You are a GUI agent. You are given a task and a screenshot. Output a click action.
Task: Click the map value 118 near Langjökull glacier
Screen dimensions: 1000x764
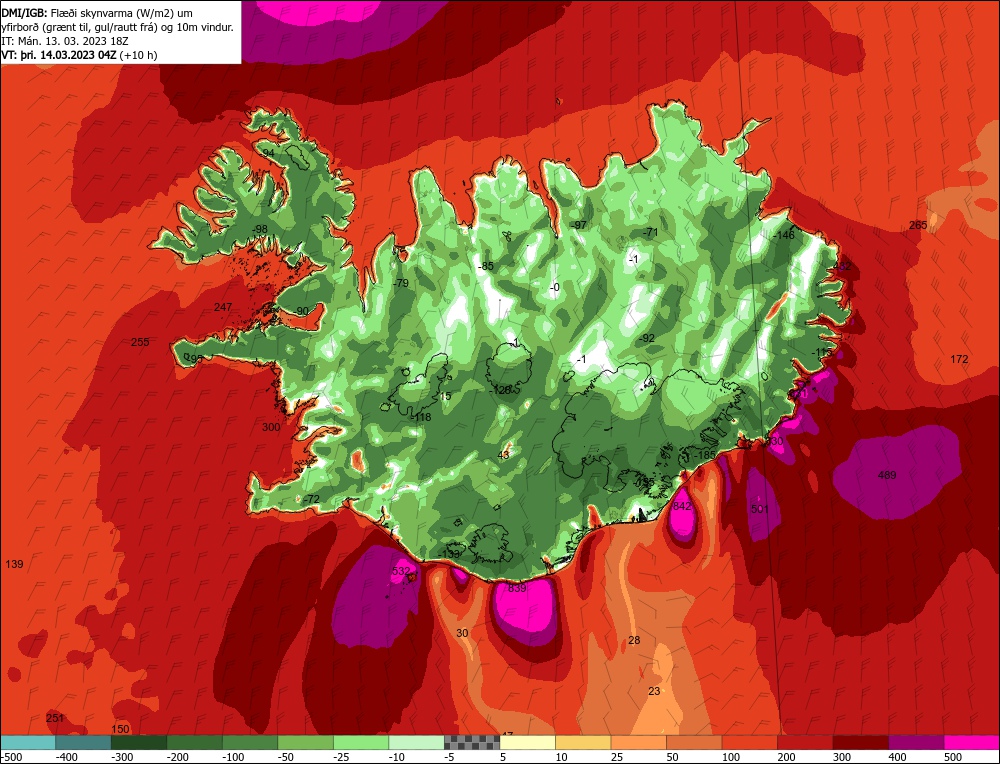tap(423, 417)
